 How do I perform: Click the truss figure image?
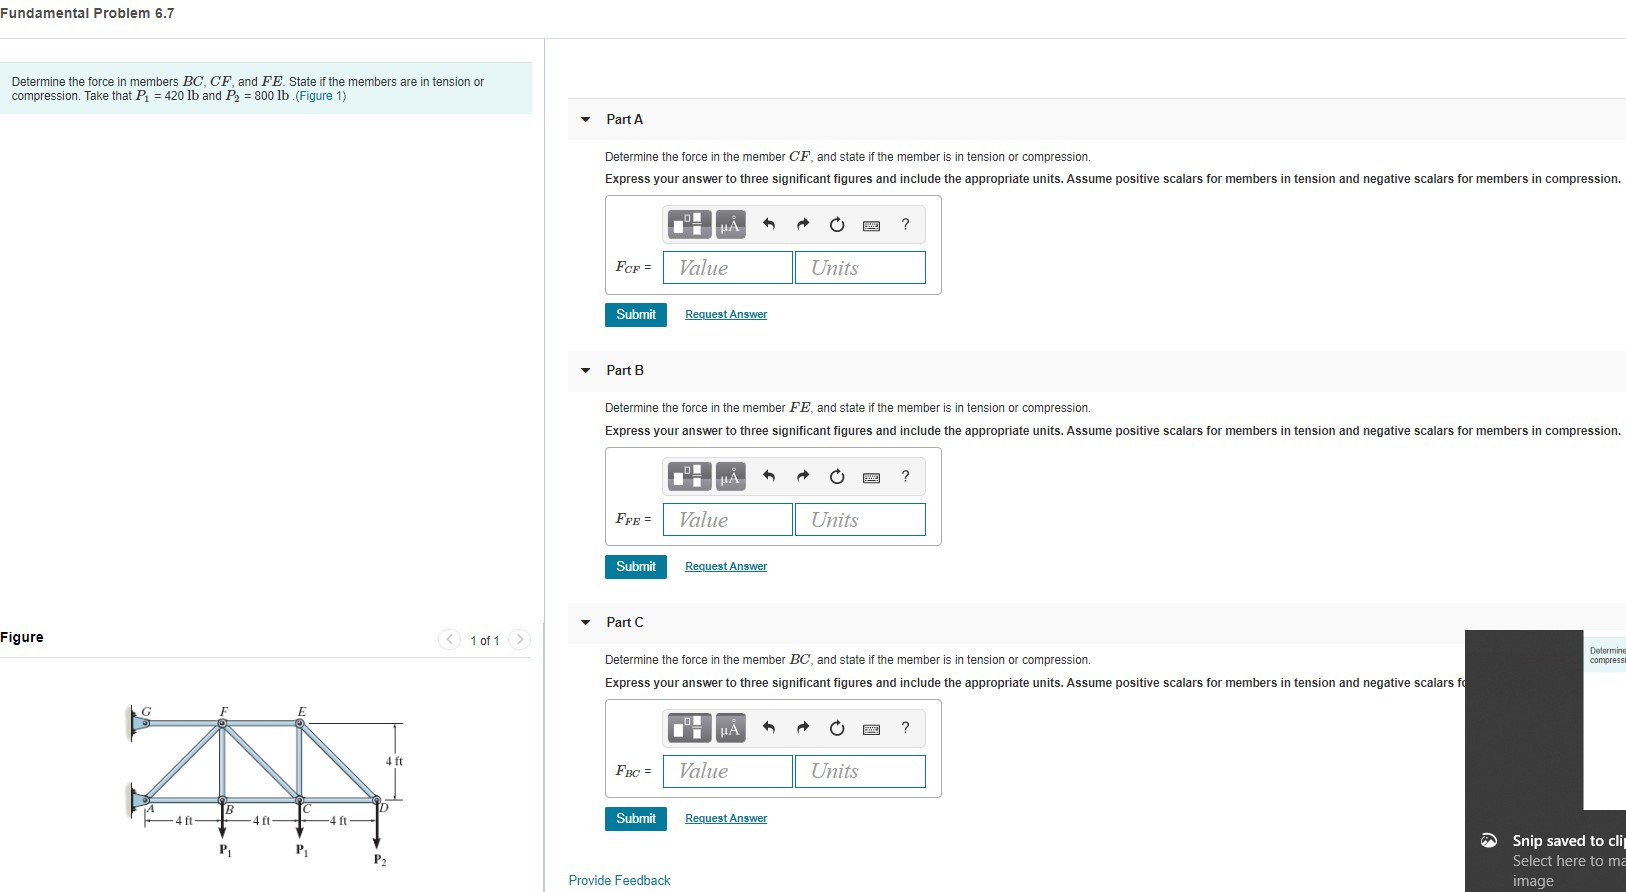tap(267, 785)
